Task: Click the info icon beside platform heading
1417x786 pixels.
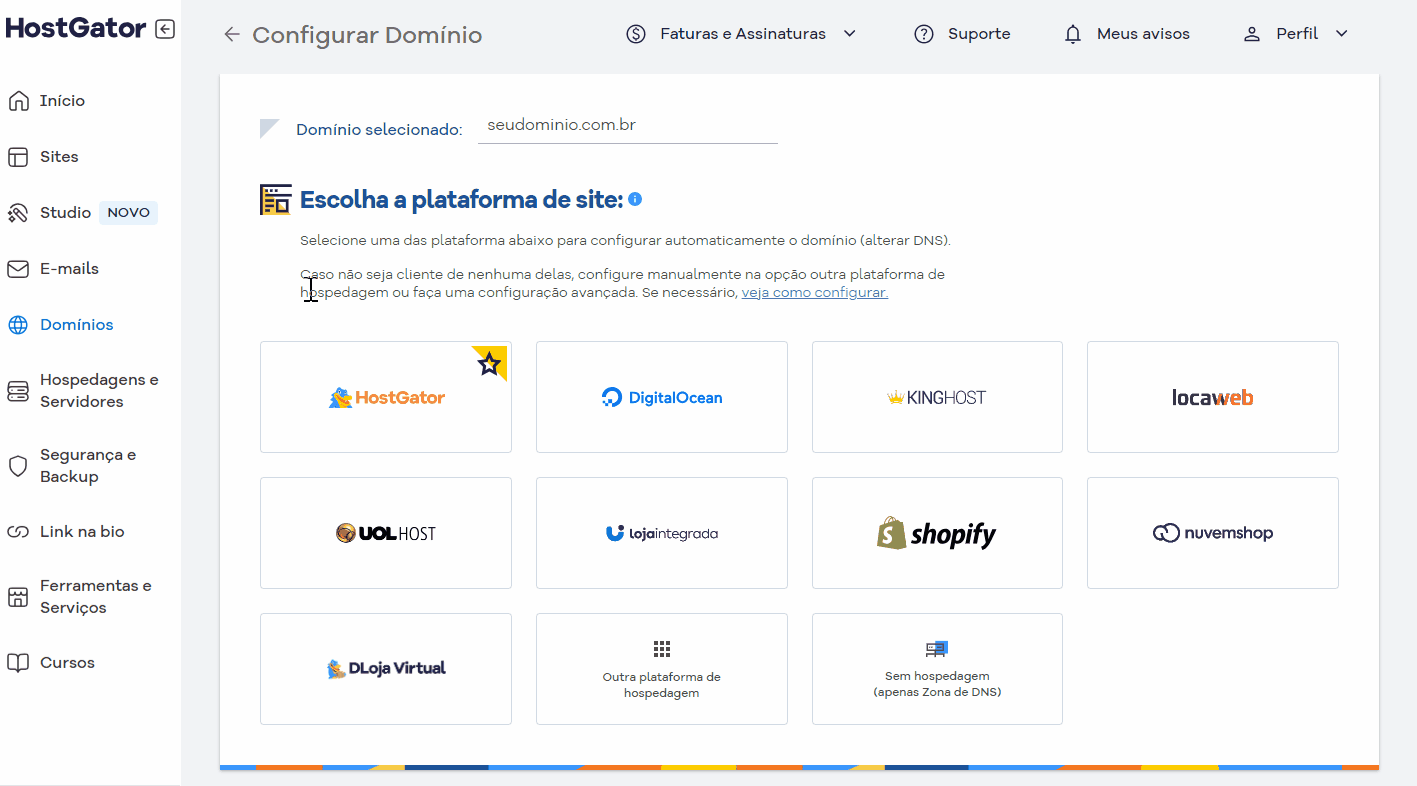Action: pyautogui.click(x=635, y=199)
